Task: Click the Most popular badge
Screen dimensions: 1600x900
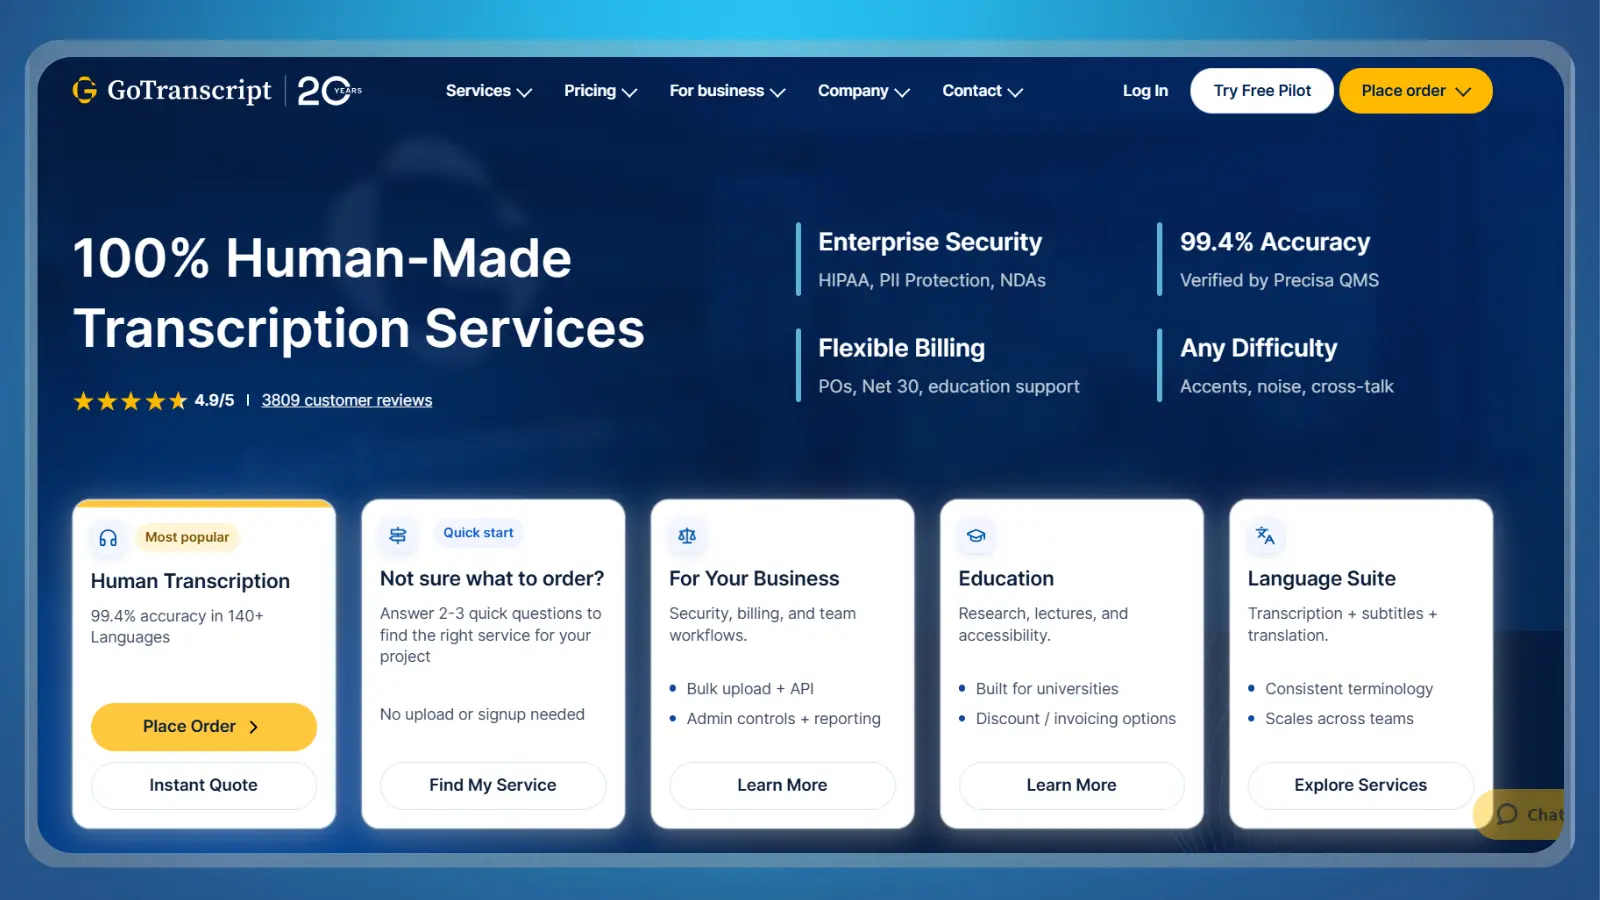Action: coord(187,537)
